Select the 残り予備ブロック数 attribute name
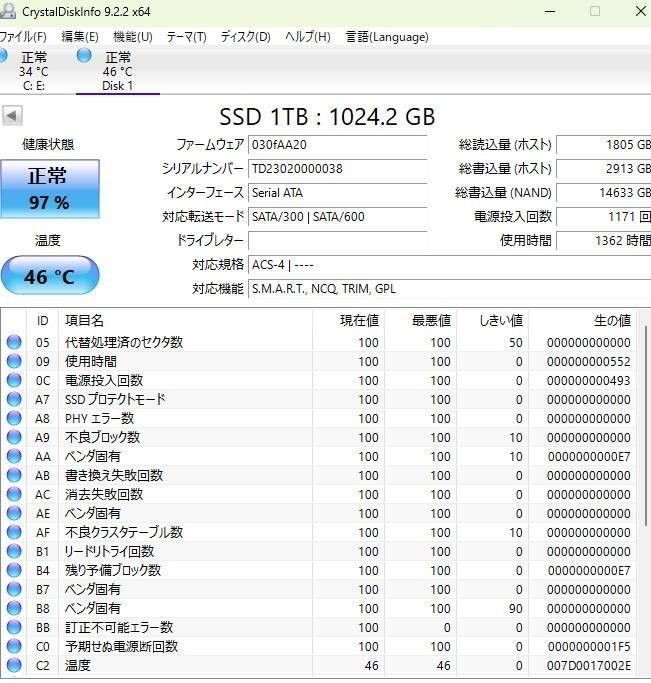 tap(113, 570)
